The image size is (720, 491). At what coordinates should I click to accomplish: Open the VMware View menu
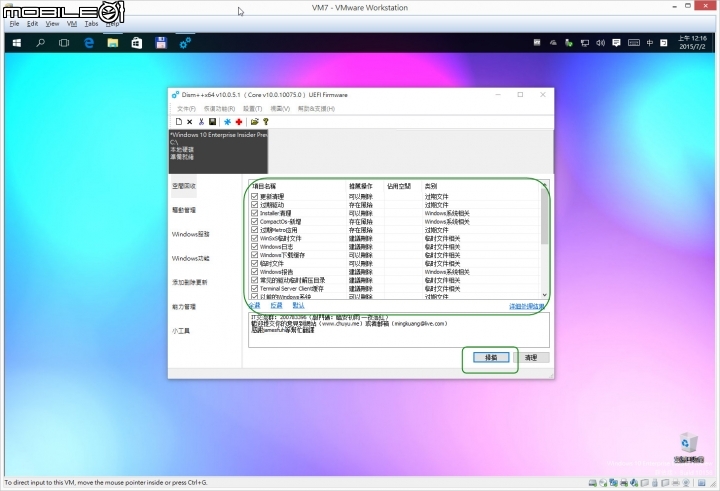(52, 24)
